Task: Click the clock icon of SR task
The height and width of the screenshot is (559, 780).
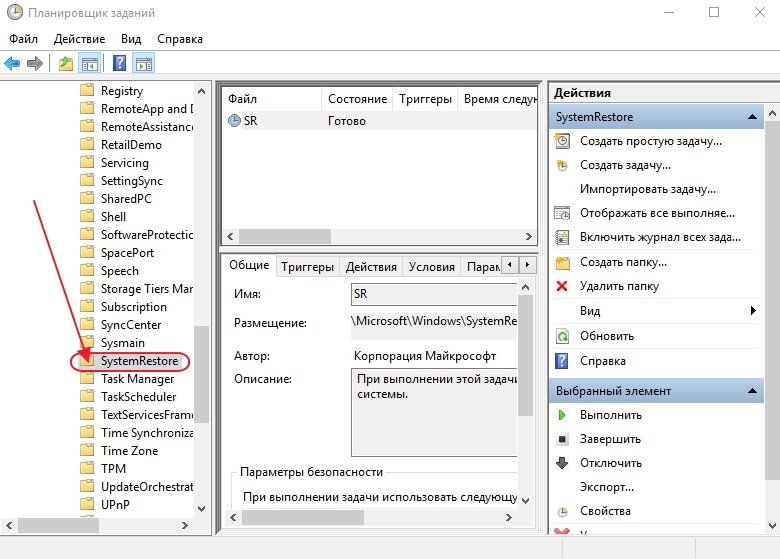Action: (x=234, y=120)
